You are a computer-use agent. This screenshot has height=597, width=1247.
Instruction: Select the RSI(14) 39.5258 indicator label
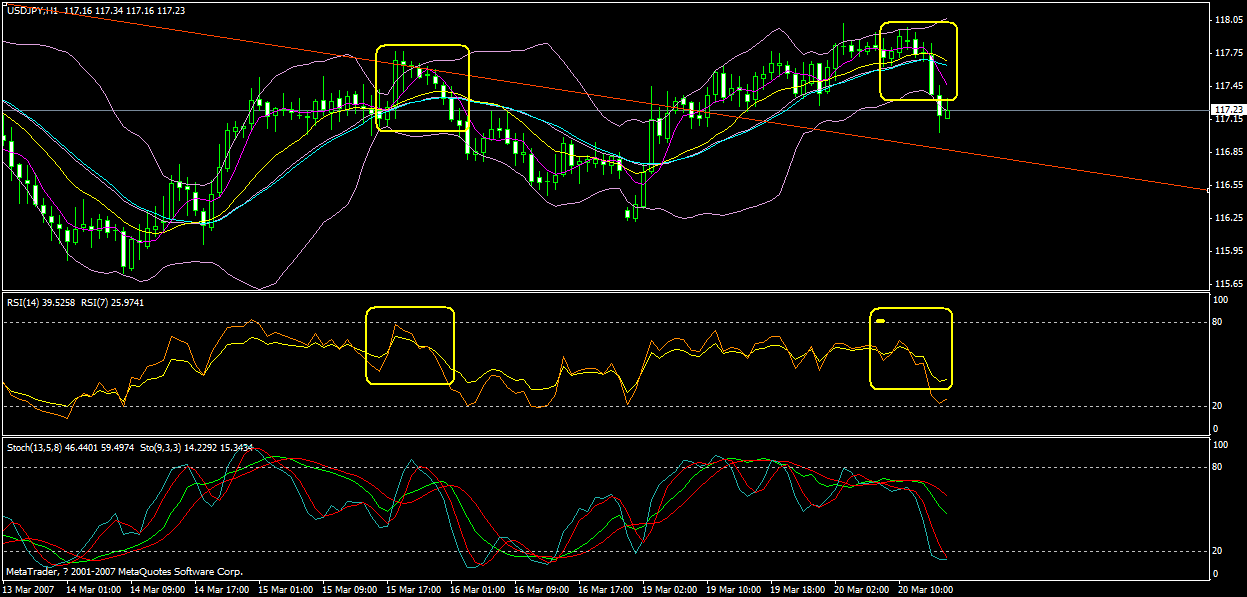tap(40, 301)
